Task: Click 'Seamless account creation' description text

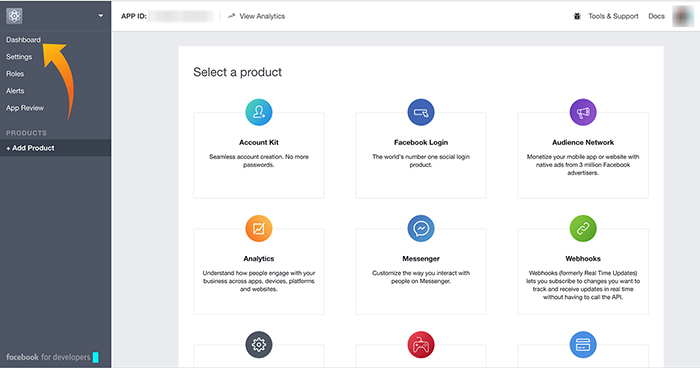Action: pos(259,161)
